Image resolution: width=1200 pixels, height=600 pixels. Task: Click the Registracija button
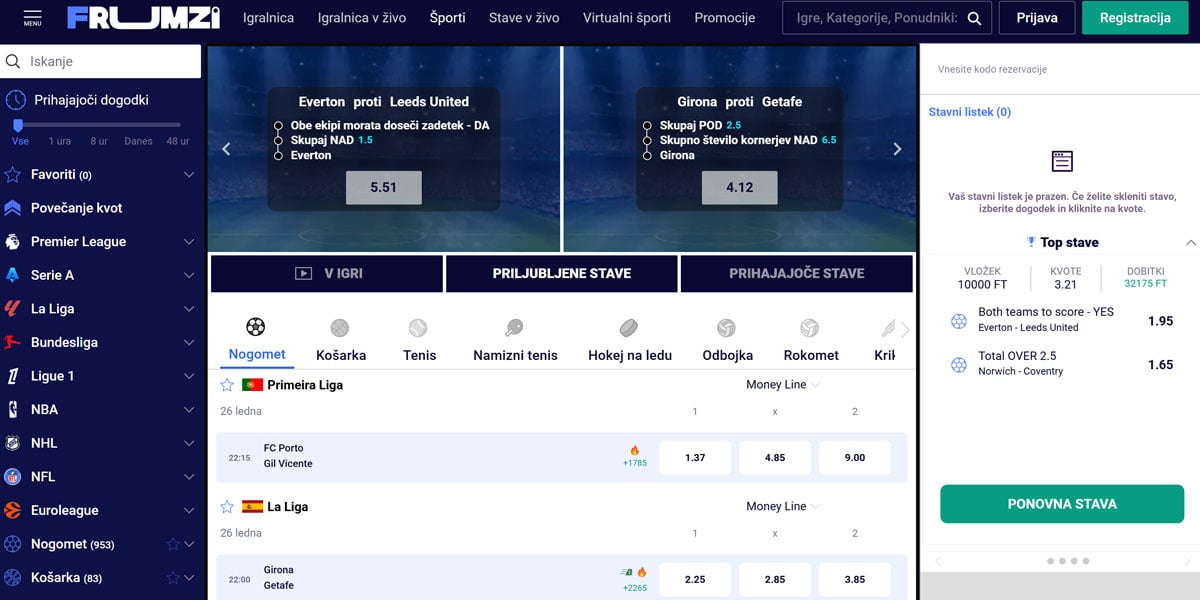(1135, 18)
